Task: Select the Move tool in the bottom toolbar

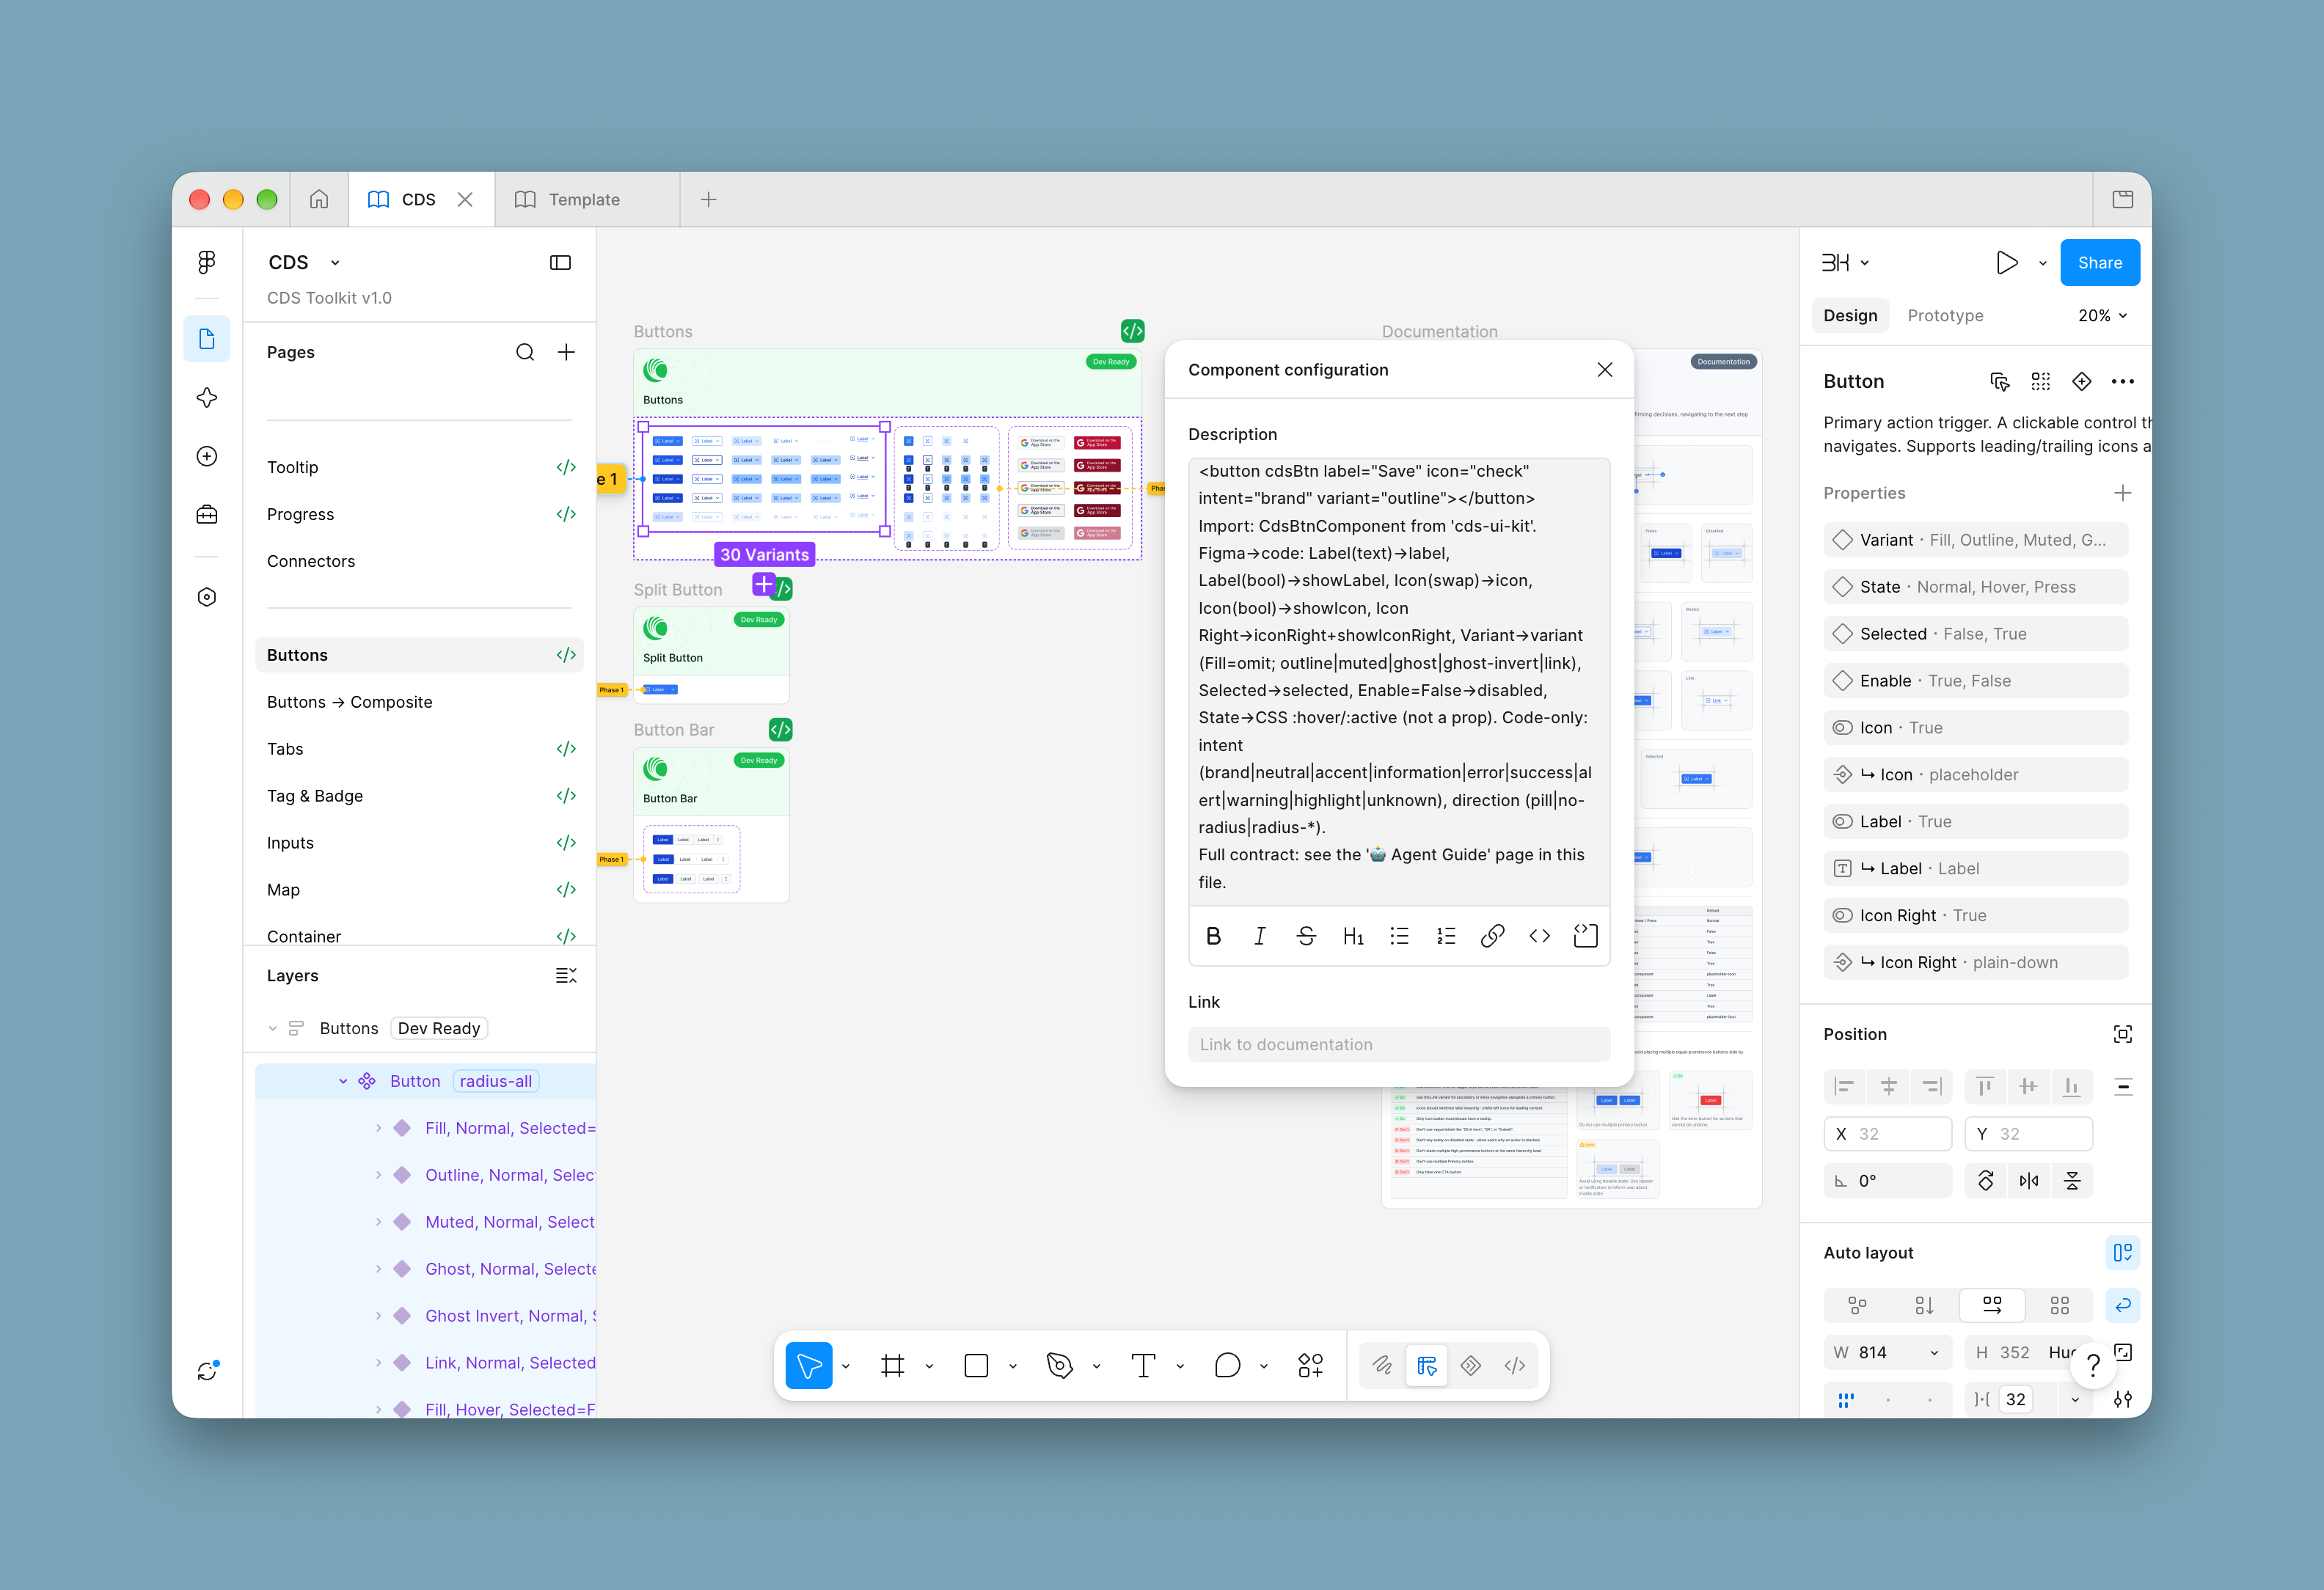Action: [809, 1365]
